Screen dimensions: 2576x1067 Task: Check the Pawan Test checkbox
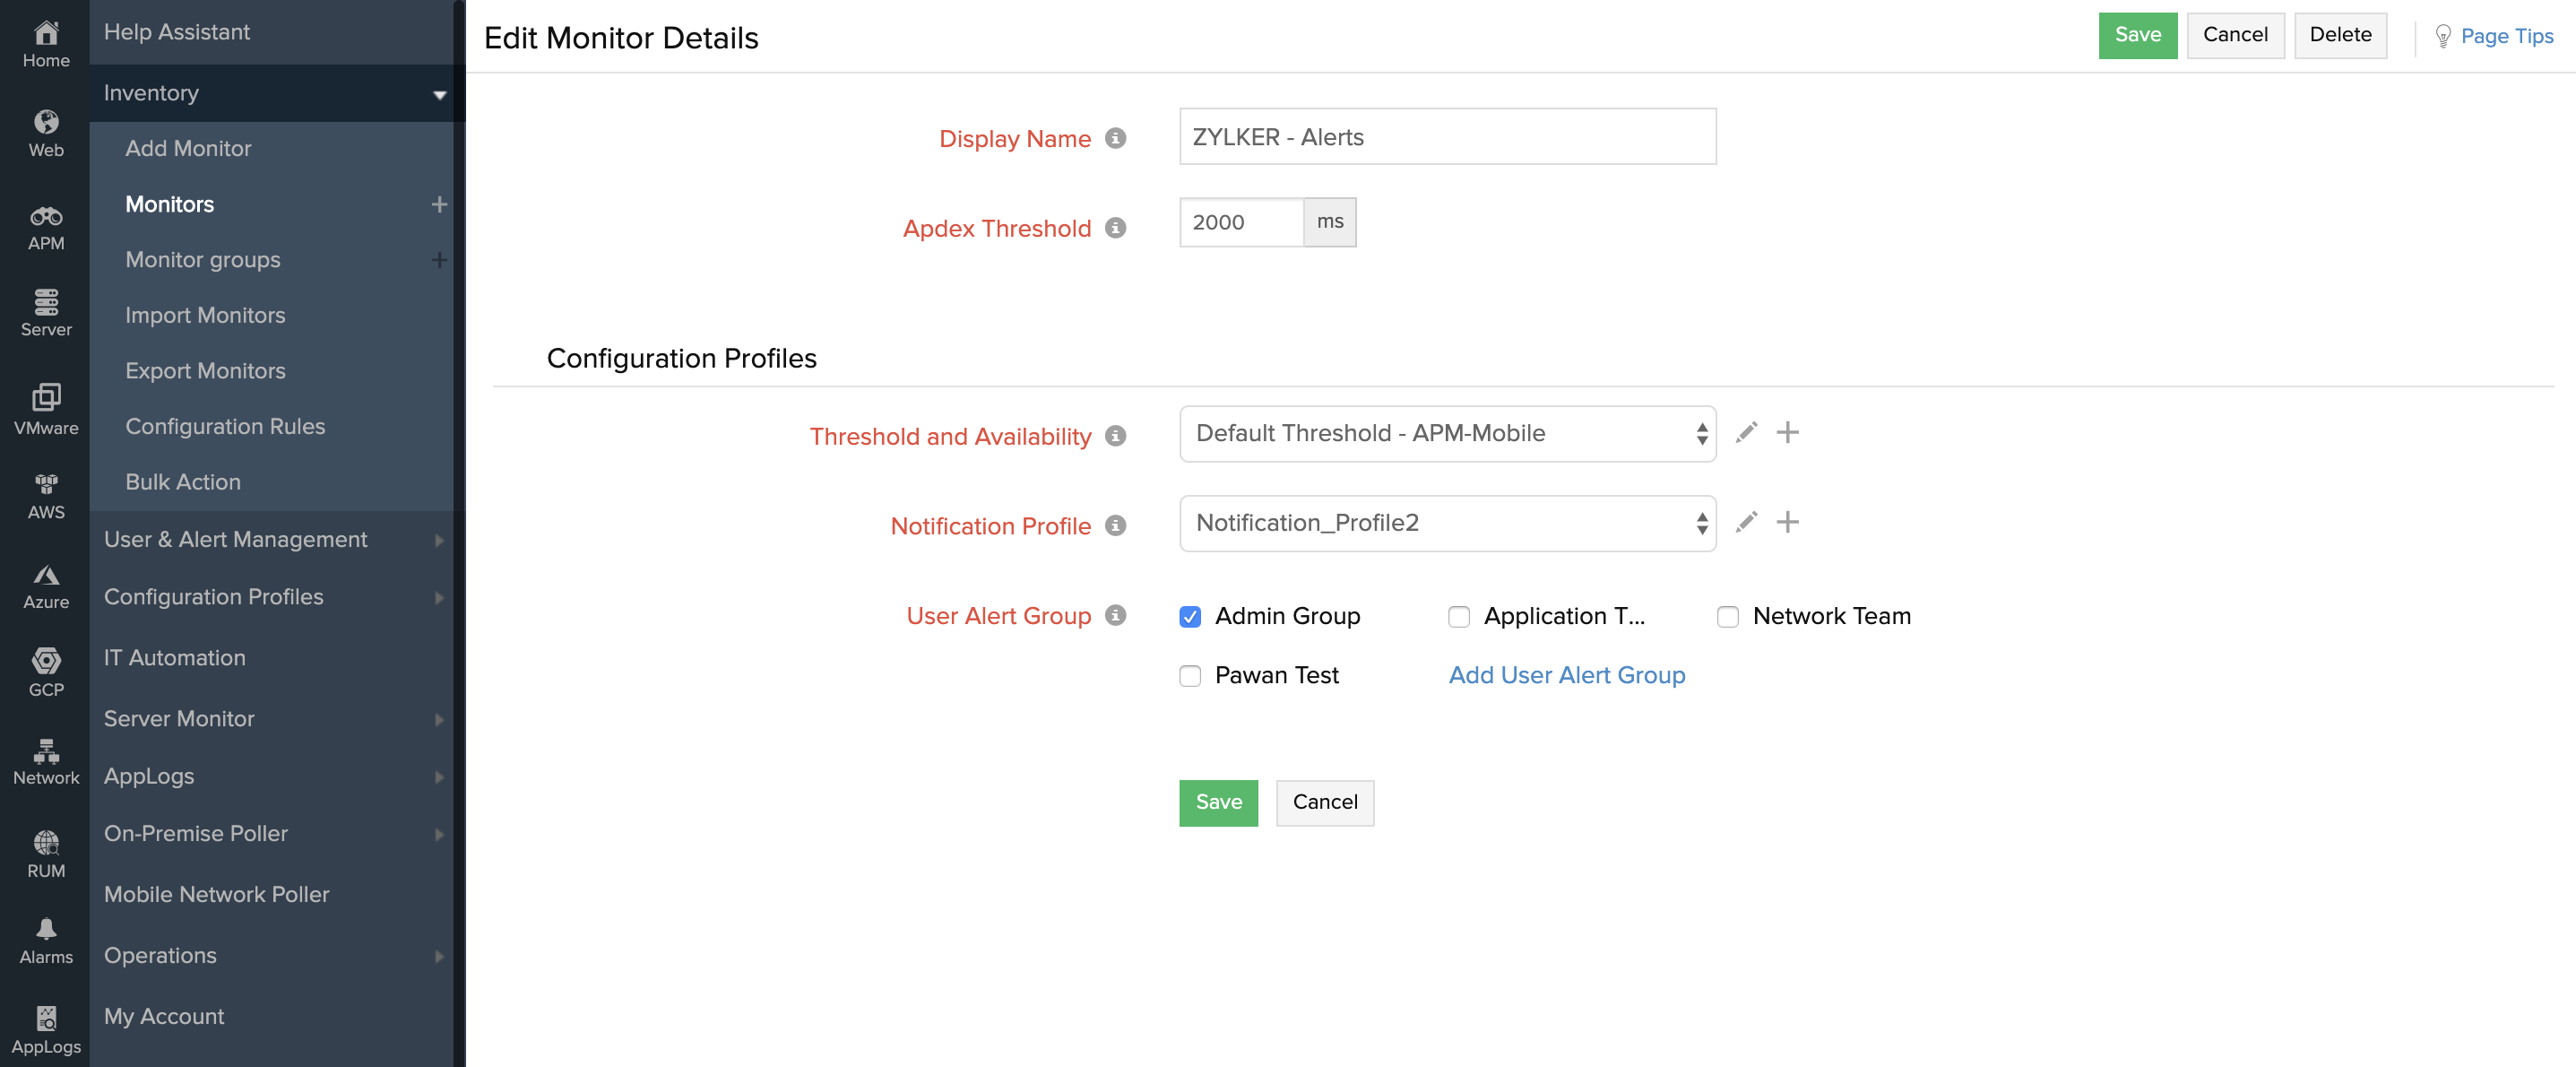(1190, 676)
